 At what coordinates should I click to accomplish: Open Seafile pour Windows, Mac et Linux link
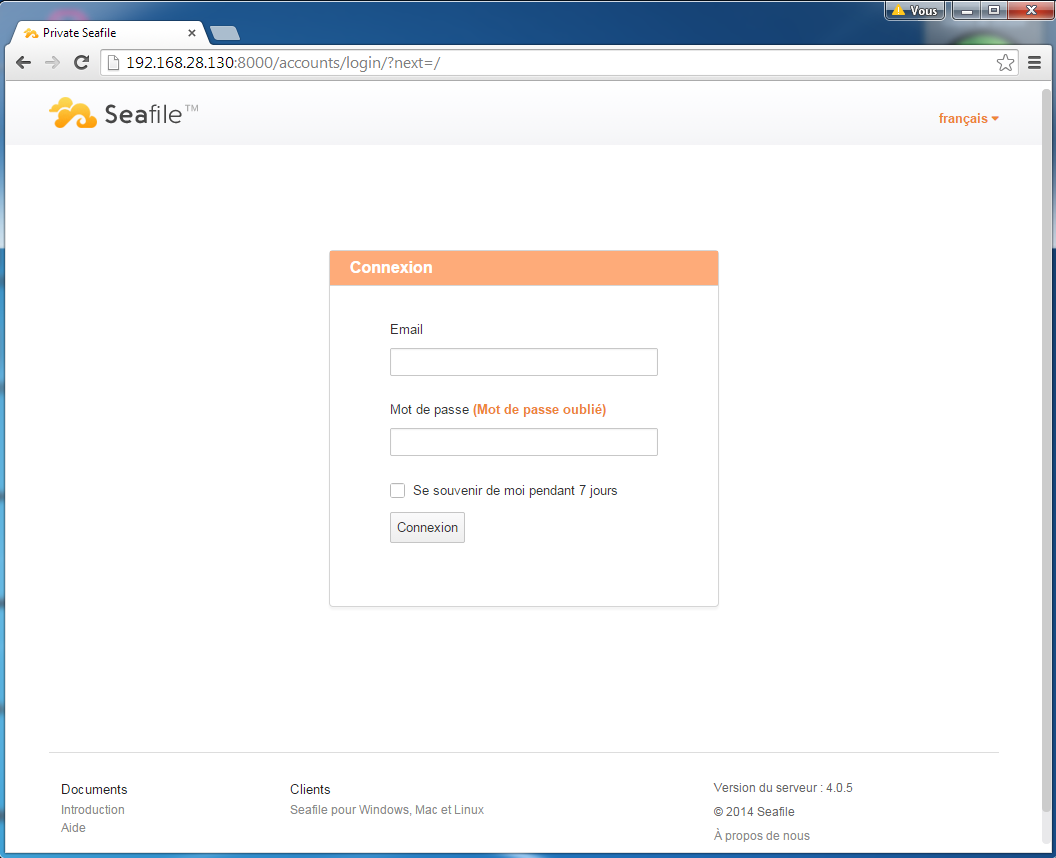387,810
